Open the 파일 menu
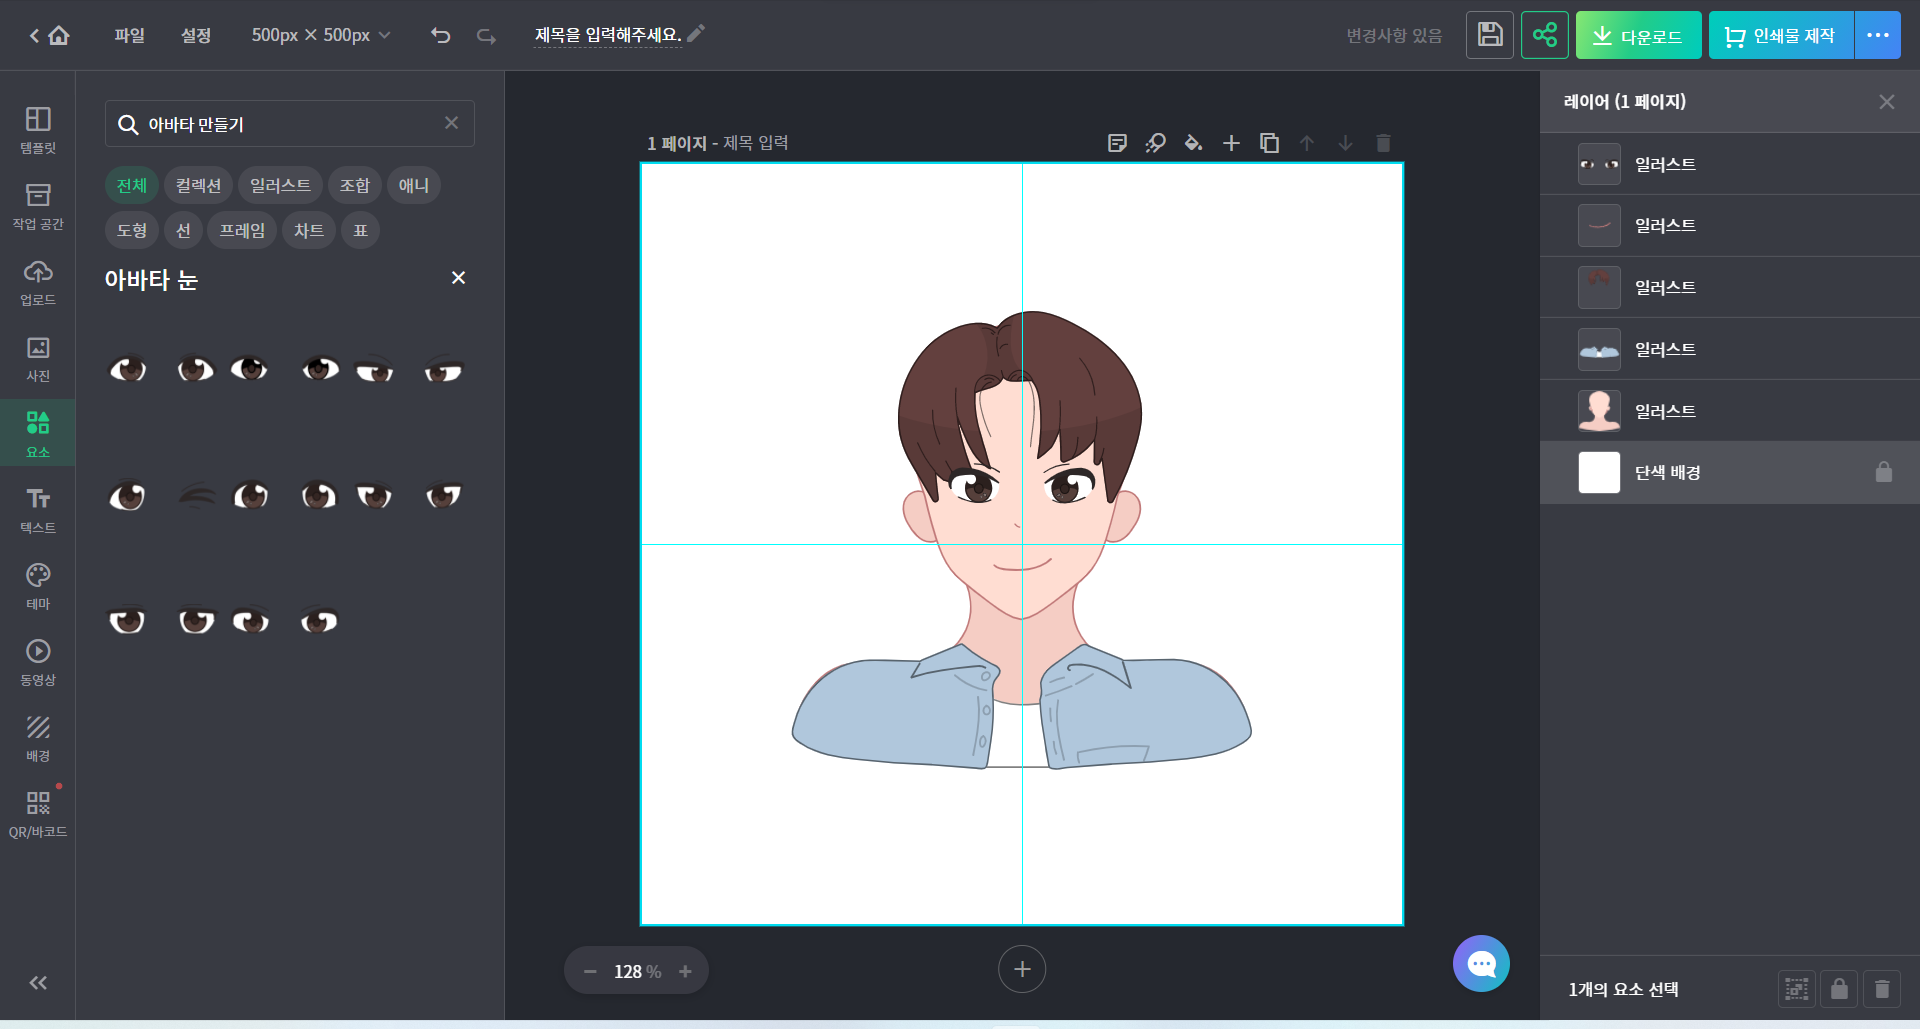Viewport: 1920px width, 1029px height. (129, 36)
